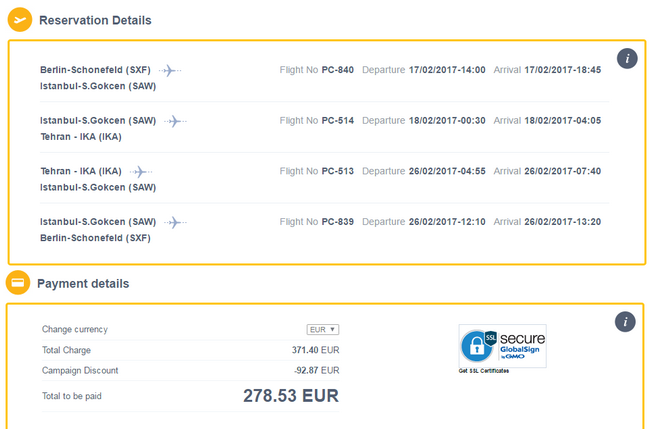Open info icon in Payment details box
The width and height of the screenshot is (650, 429).
tap(625, 322)
